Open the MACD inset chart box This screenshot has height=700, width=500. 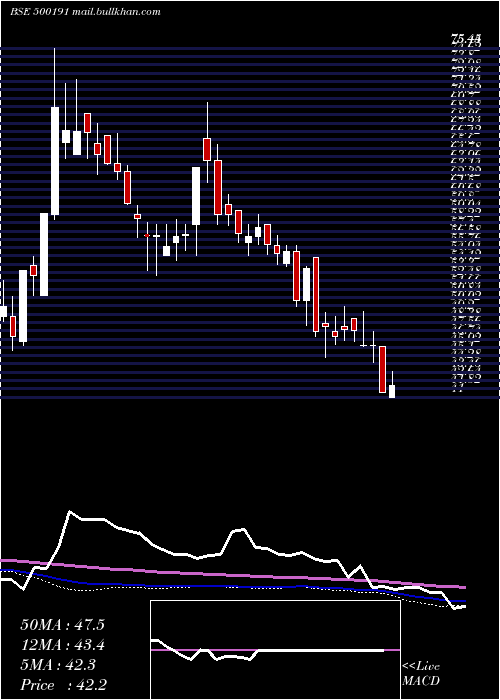tap(275, 650)
